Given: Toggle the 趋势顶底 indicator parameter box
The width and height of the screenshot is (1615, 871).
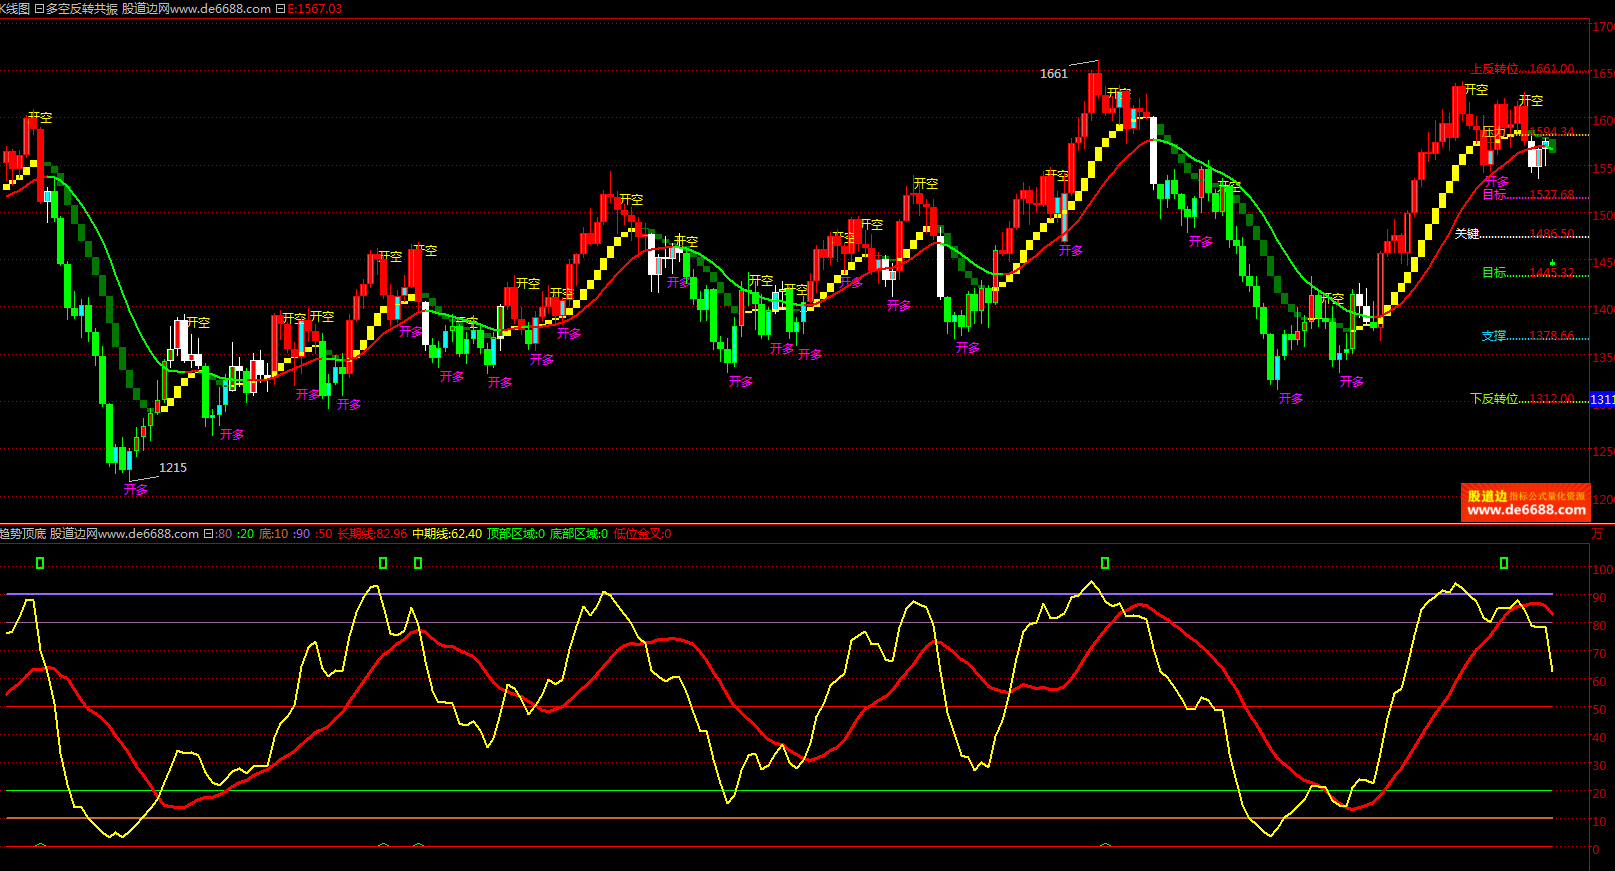Looking at the screenshot, I should (x=208, y=534).
